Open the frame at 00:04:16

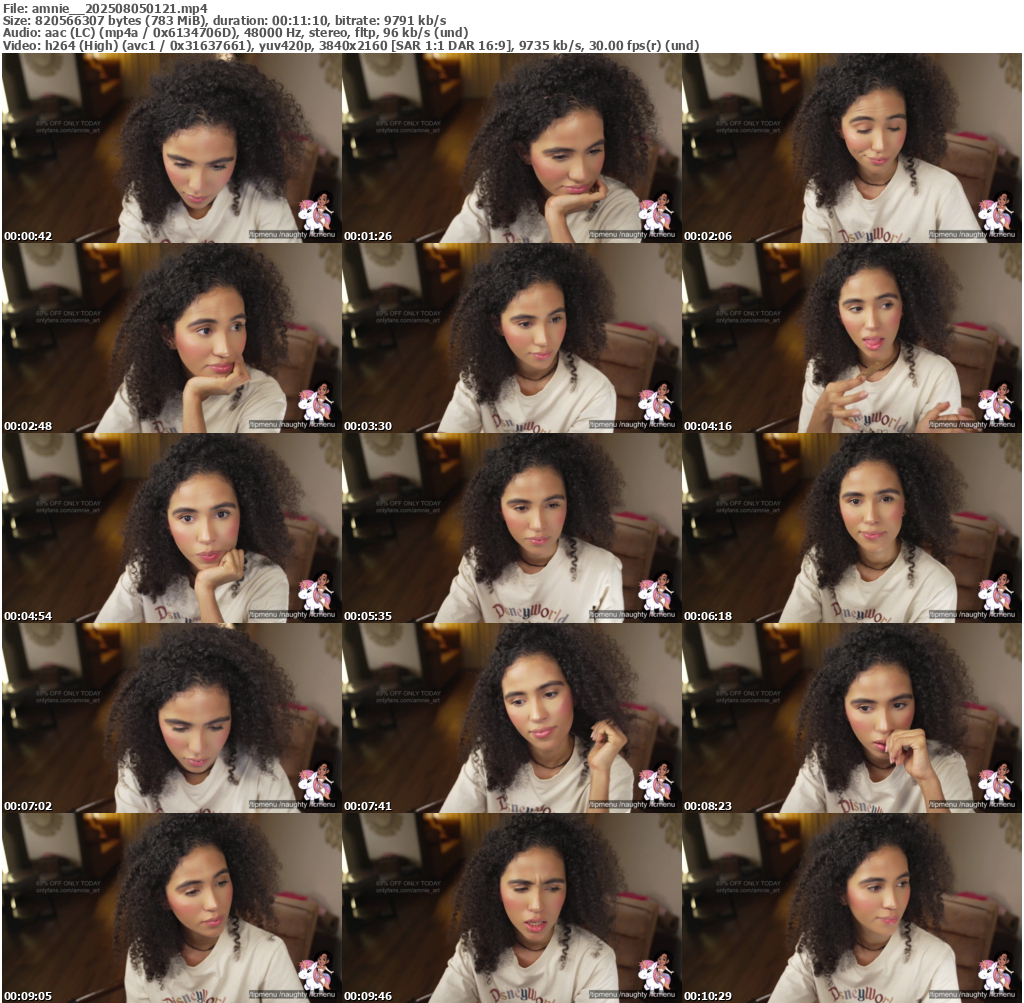852,338
